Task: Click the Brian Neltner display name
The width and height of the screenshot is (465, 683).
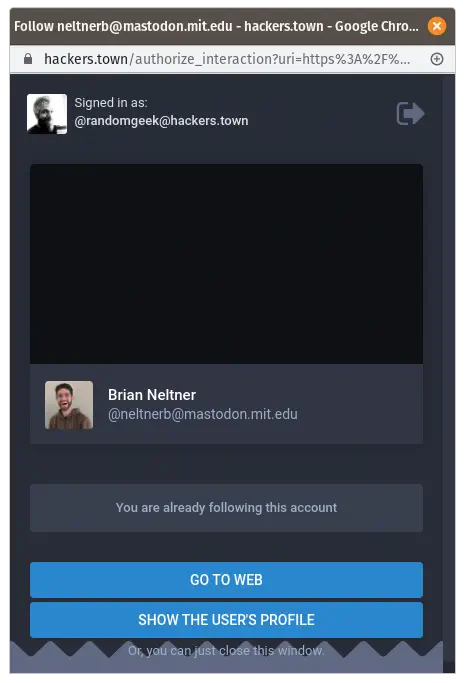Action: [x=152, y=395]
